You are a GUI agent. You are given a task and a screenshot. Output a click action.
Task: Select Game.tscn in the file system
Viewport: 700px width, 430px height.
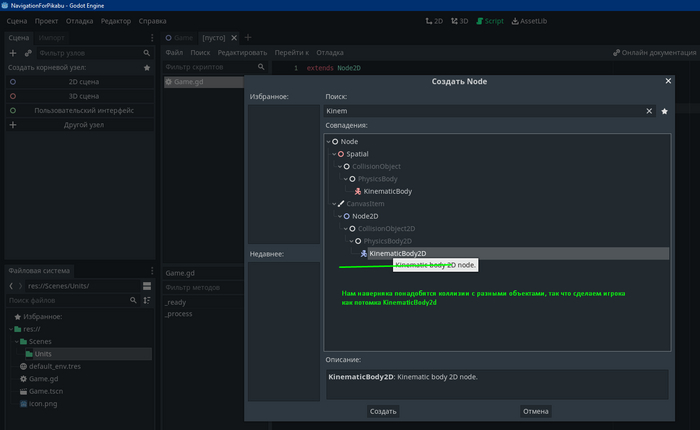(x=46, y=392)
